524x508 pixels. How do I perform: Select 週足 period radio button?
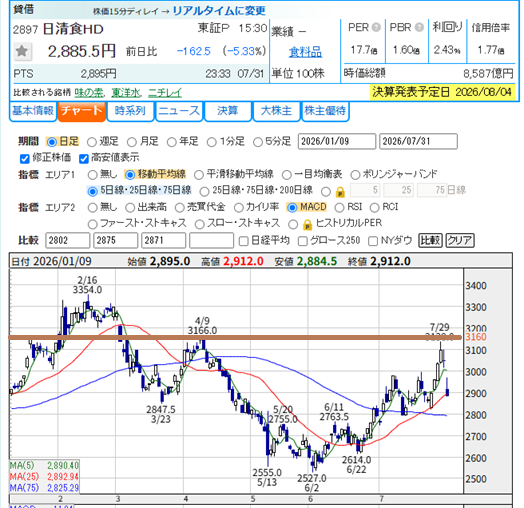92,142
